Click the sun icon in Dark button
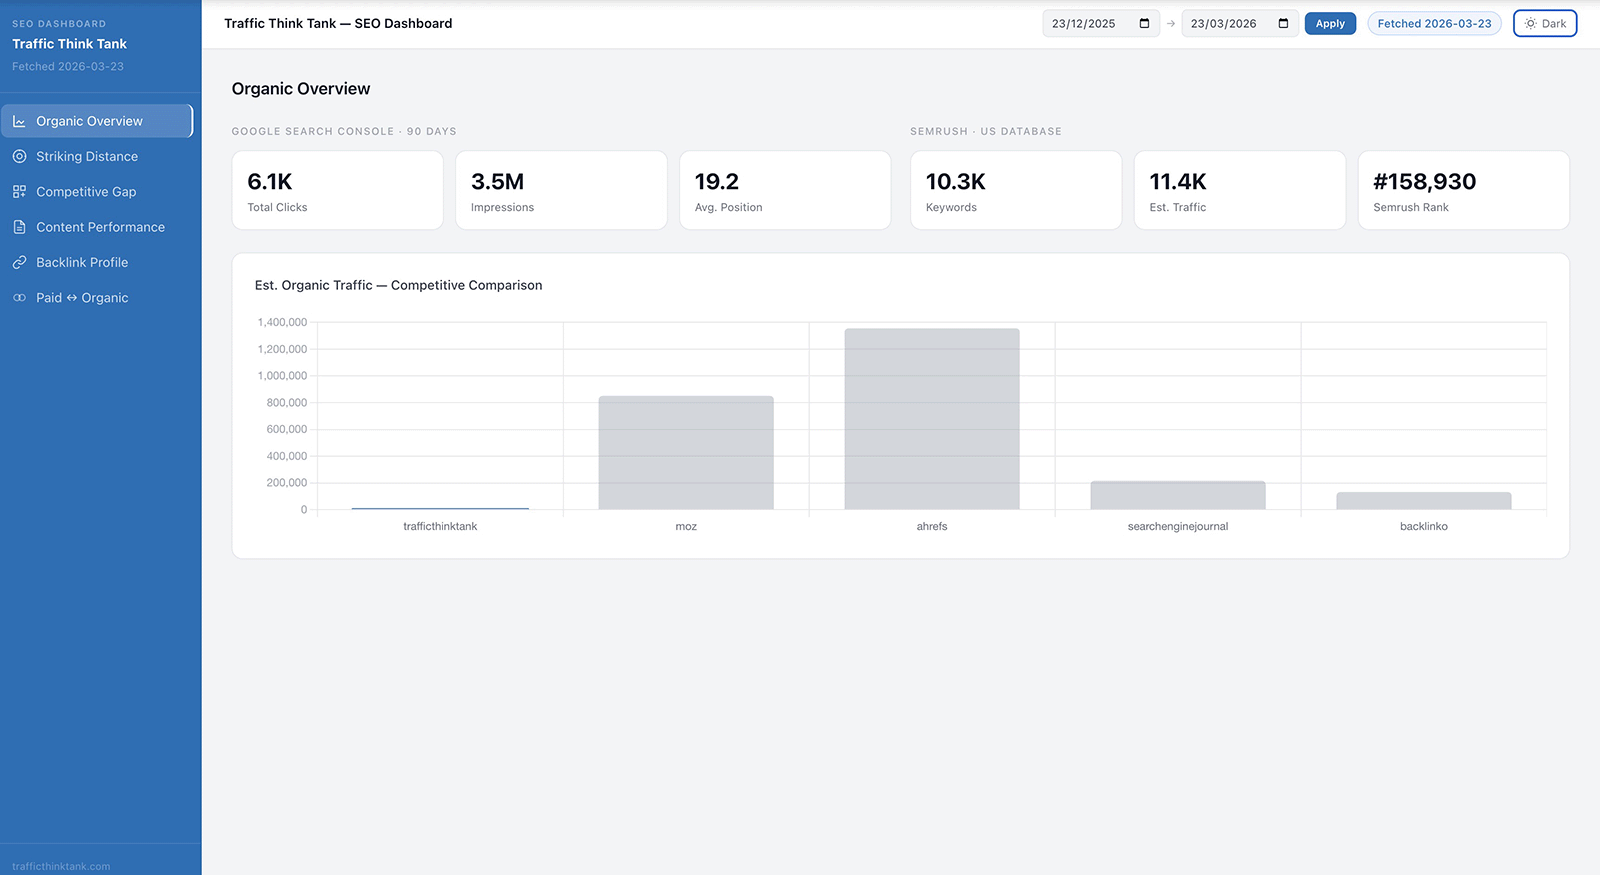Image resolution: width=1600 pixels, height=875 pixels. point(1530,23)
